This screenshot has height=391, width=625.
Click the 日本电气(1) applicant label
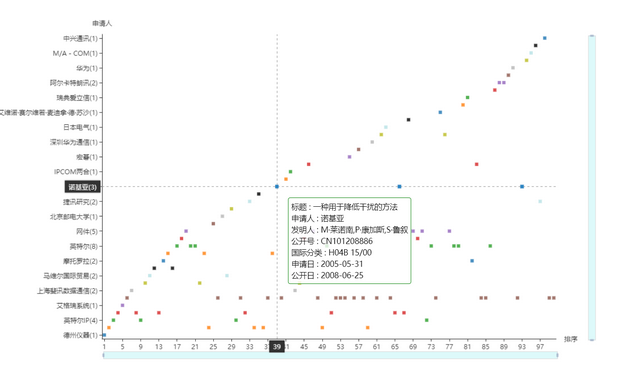(80, 127)
